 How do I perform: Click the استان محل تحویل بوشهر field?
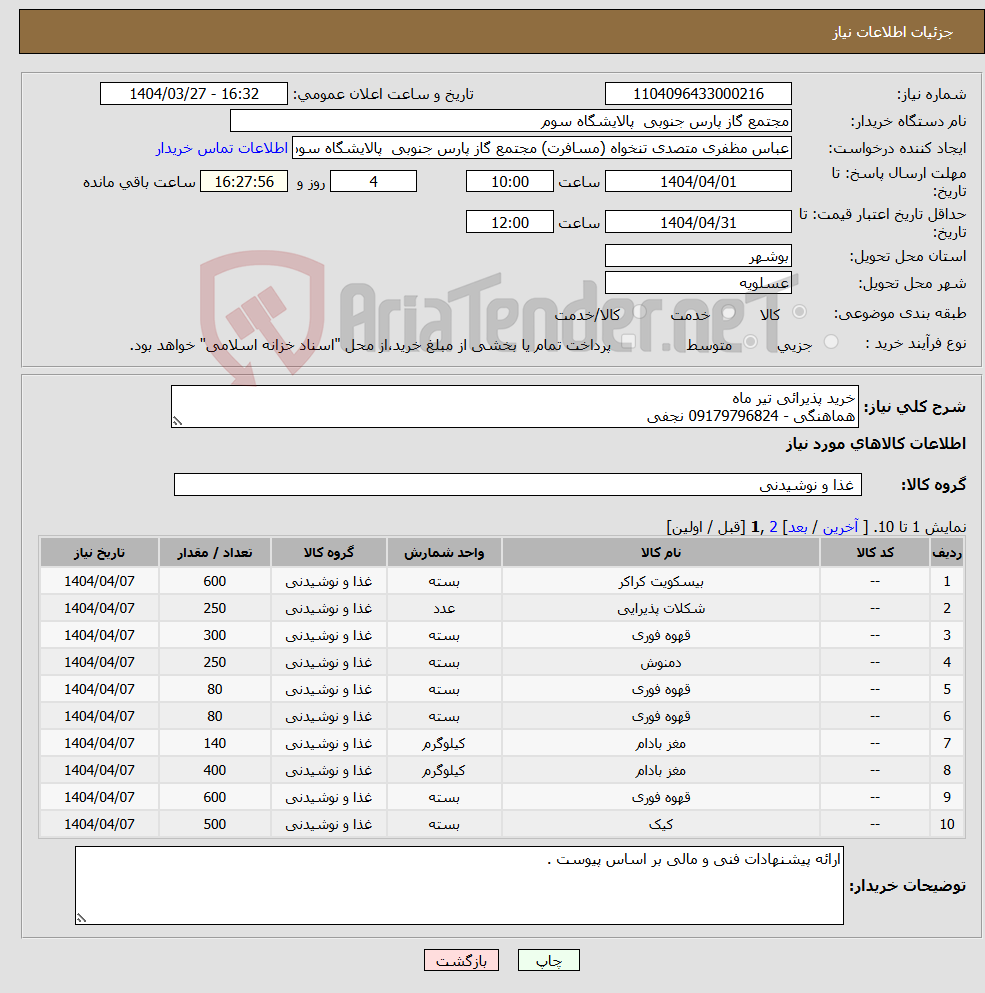coord(697,255)
